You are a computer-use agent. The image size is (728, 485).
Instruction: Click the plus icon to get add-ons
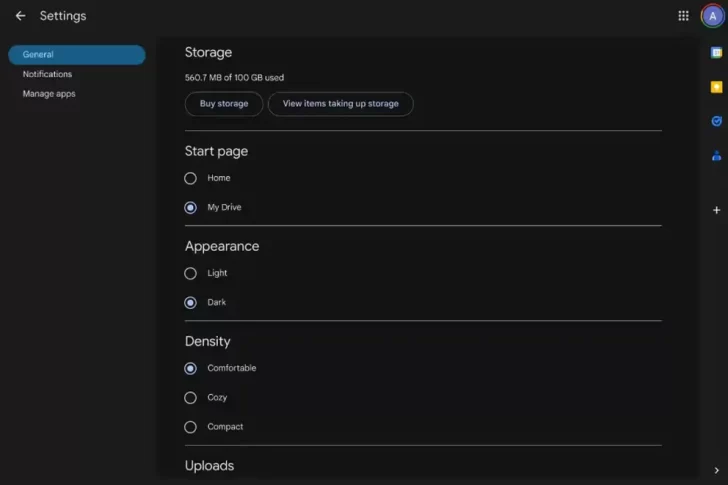tap(716, 210)
